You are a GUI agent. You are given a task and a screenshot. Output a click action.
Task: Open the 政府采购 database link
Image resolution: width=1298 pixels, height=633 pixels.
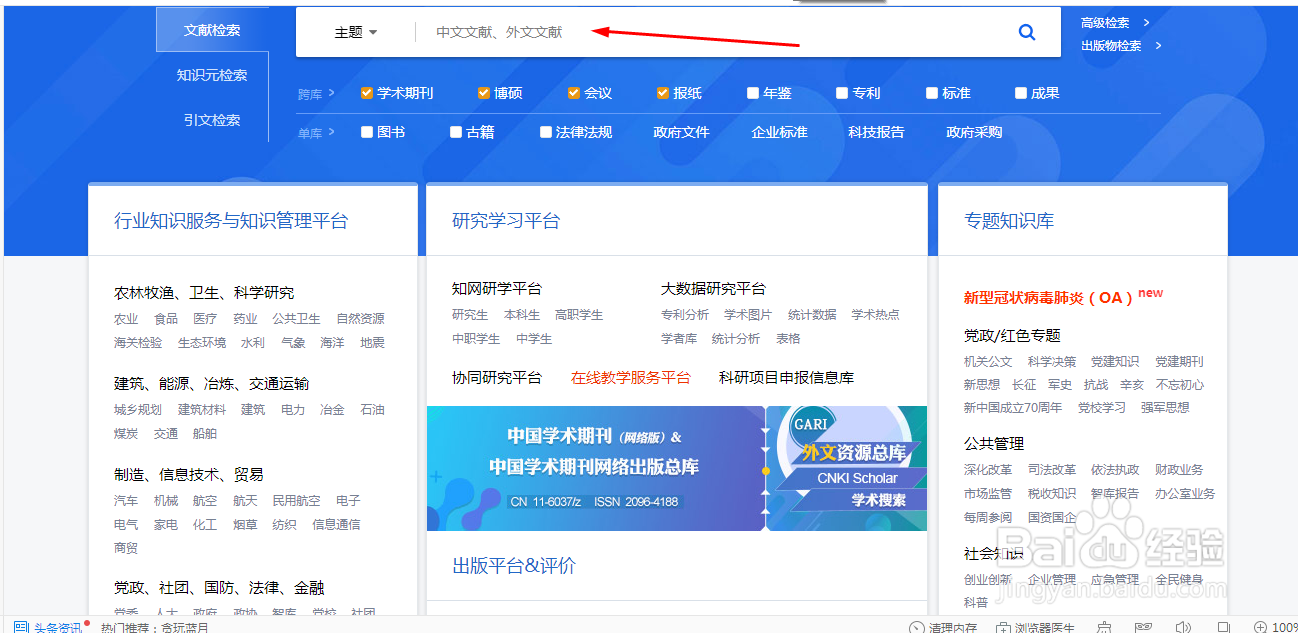(x=974, y=132)
